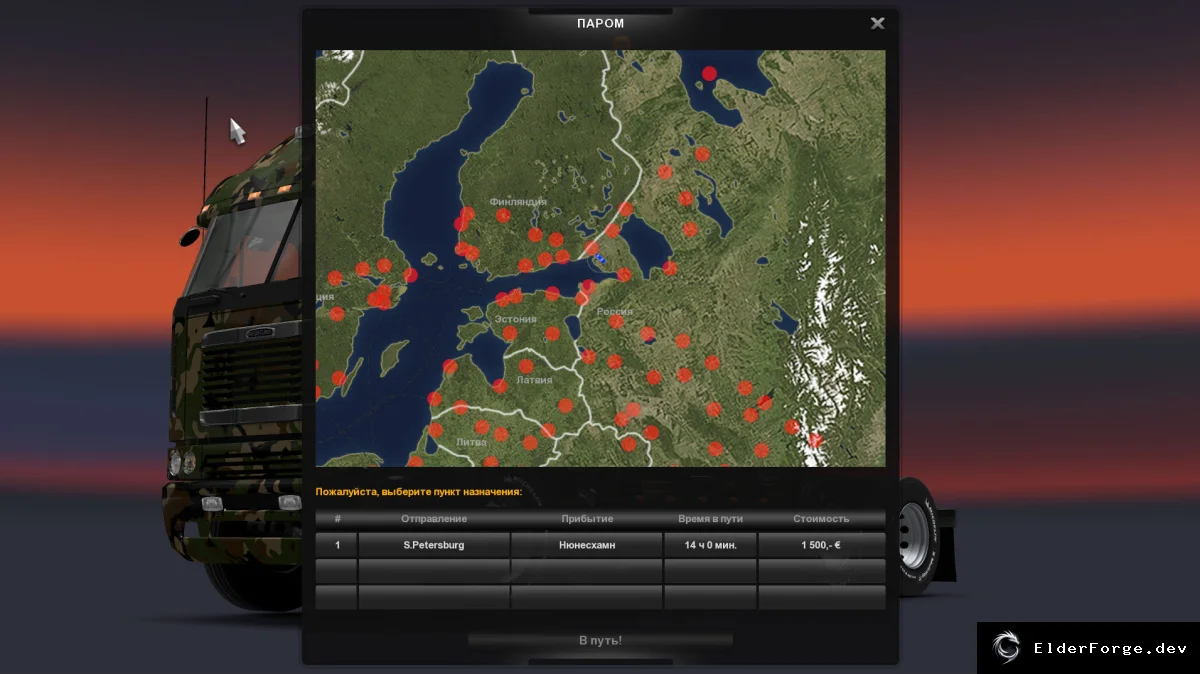
Task: Confirm the trip with the "В путь!" button
Action: (600, 640)
